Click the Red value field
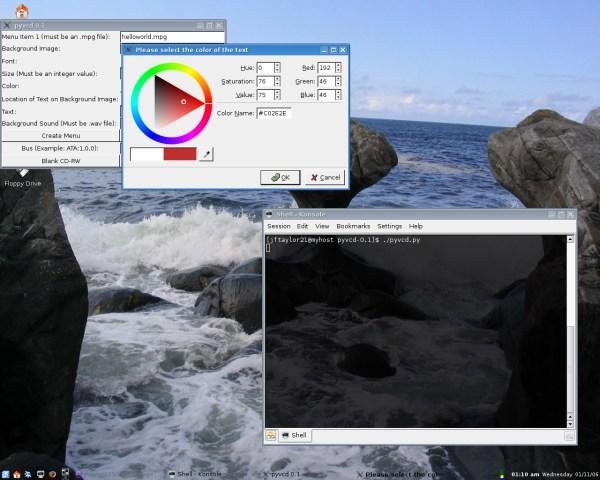The height and width of the screenshot is (480, 600). (x=326, y=68)
